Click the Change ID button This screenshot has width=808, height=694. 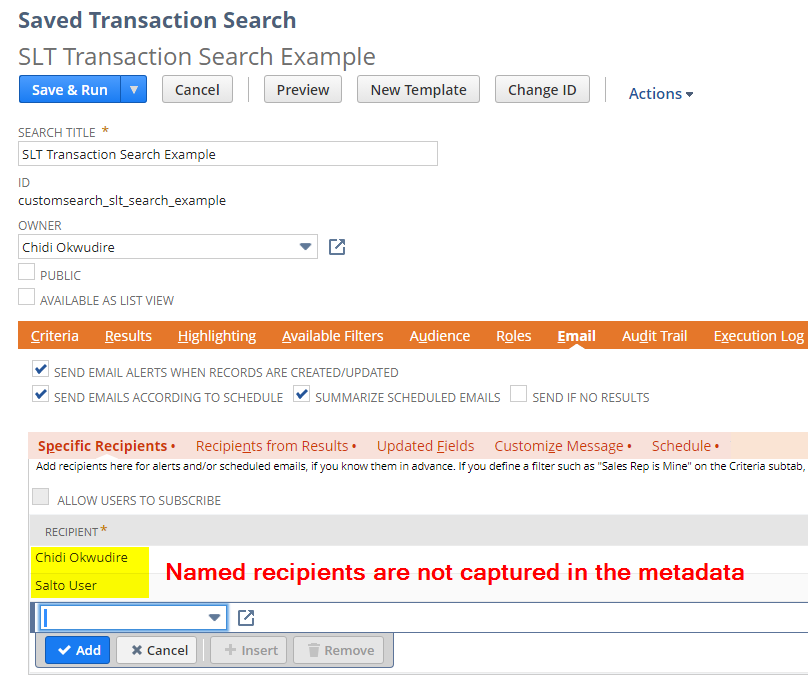pyautogui.click(x=542, y=89)
